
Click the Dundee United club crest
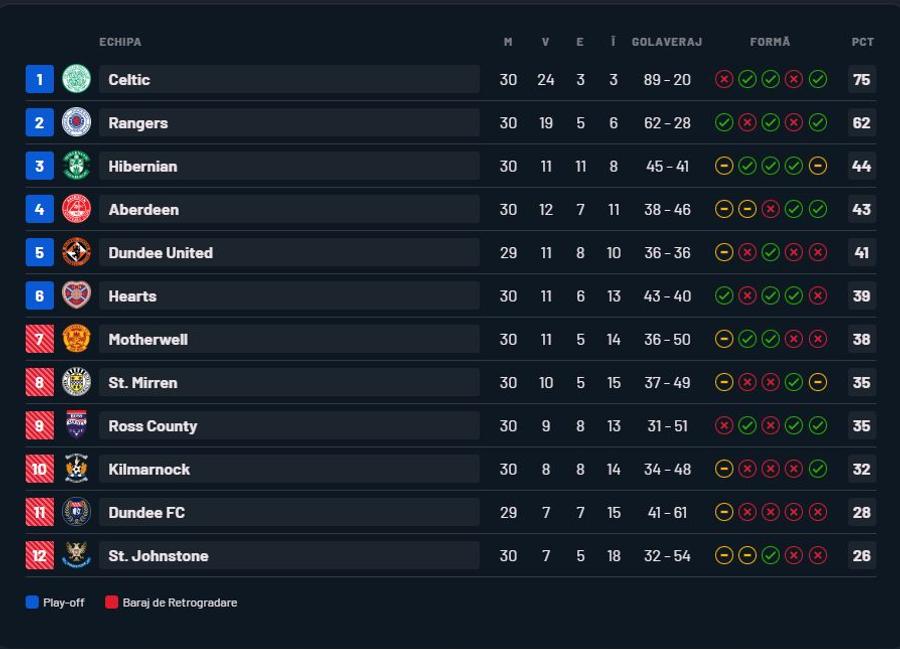[x=76, y=252]
